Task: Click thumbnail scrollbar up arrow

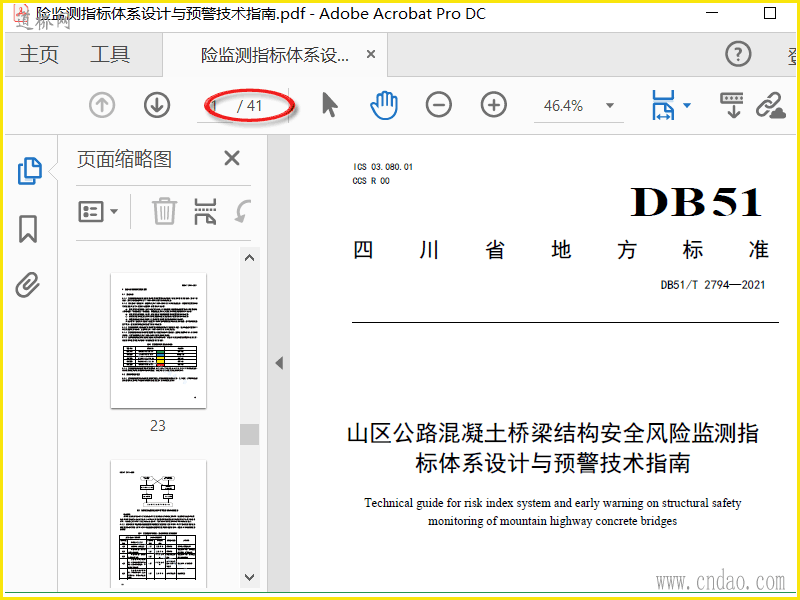Action: tap(249, 258)
